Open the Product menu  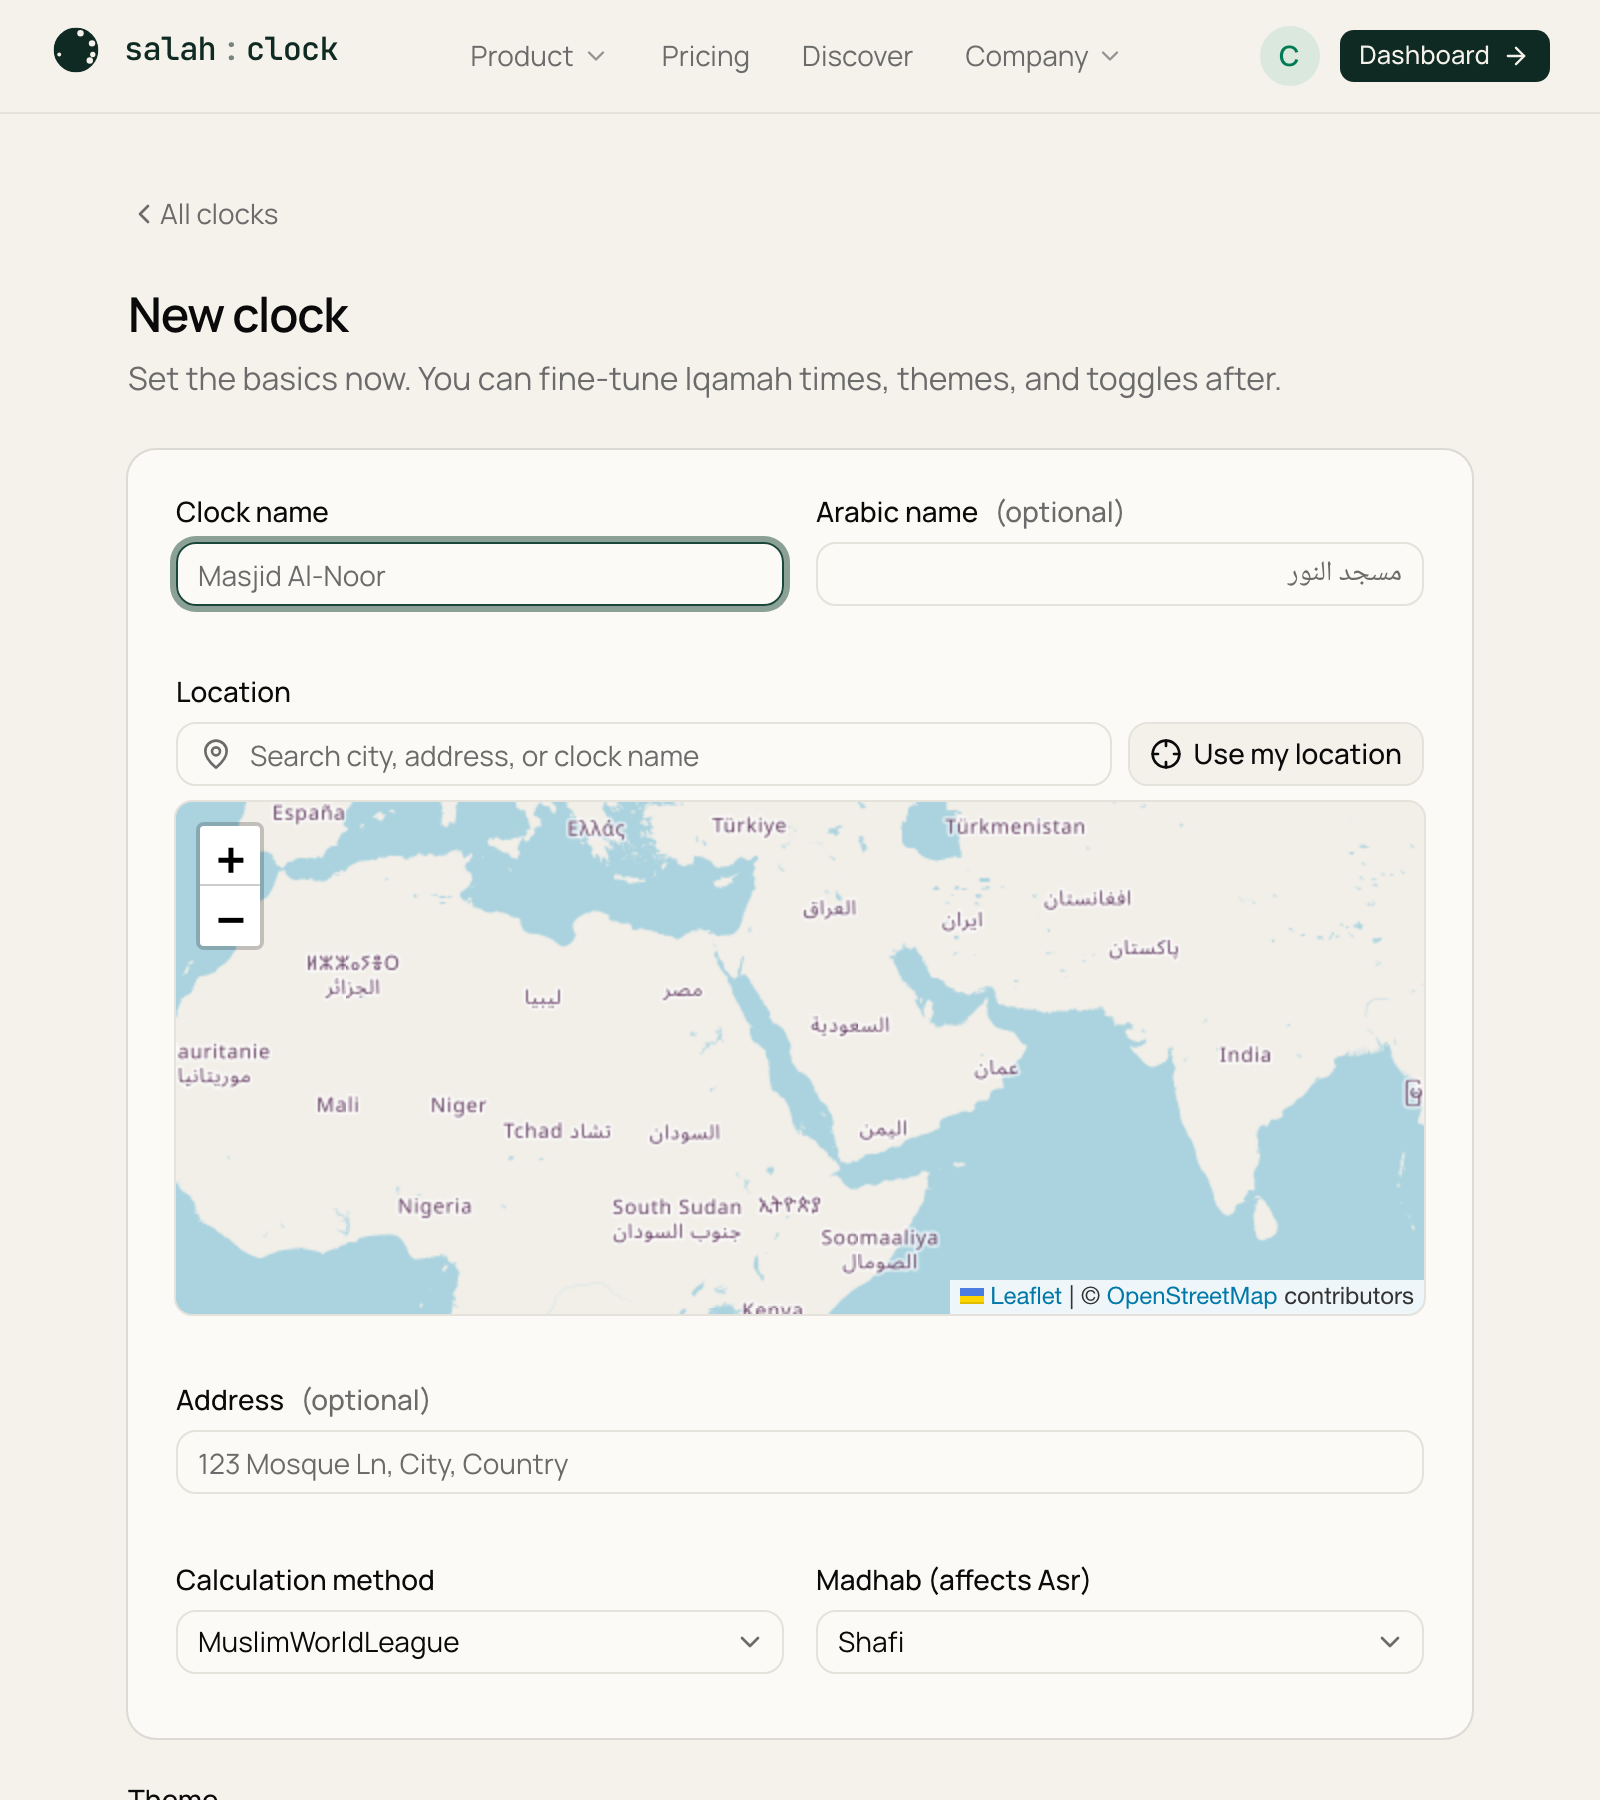pos(538,56)
